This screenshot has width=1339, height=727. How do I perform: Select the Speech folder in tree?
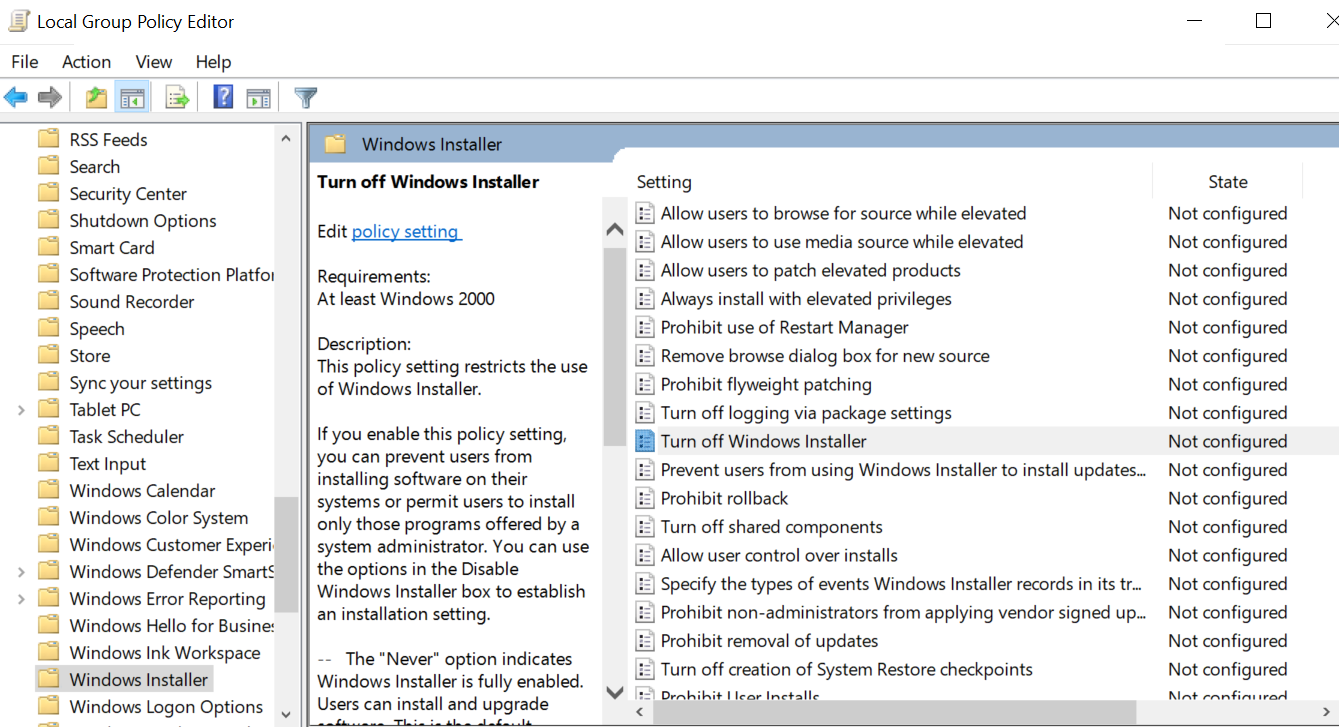pos(97,329)
